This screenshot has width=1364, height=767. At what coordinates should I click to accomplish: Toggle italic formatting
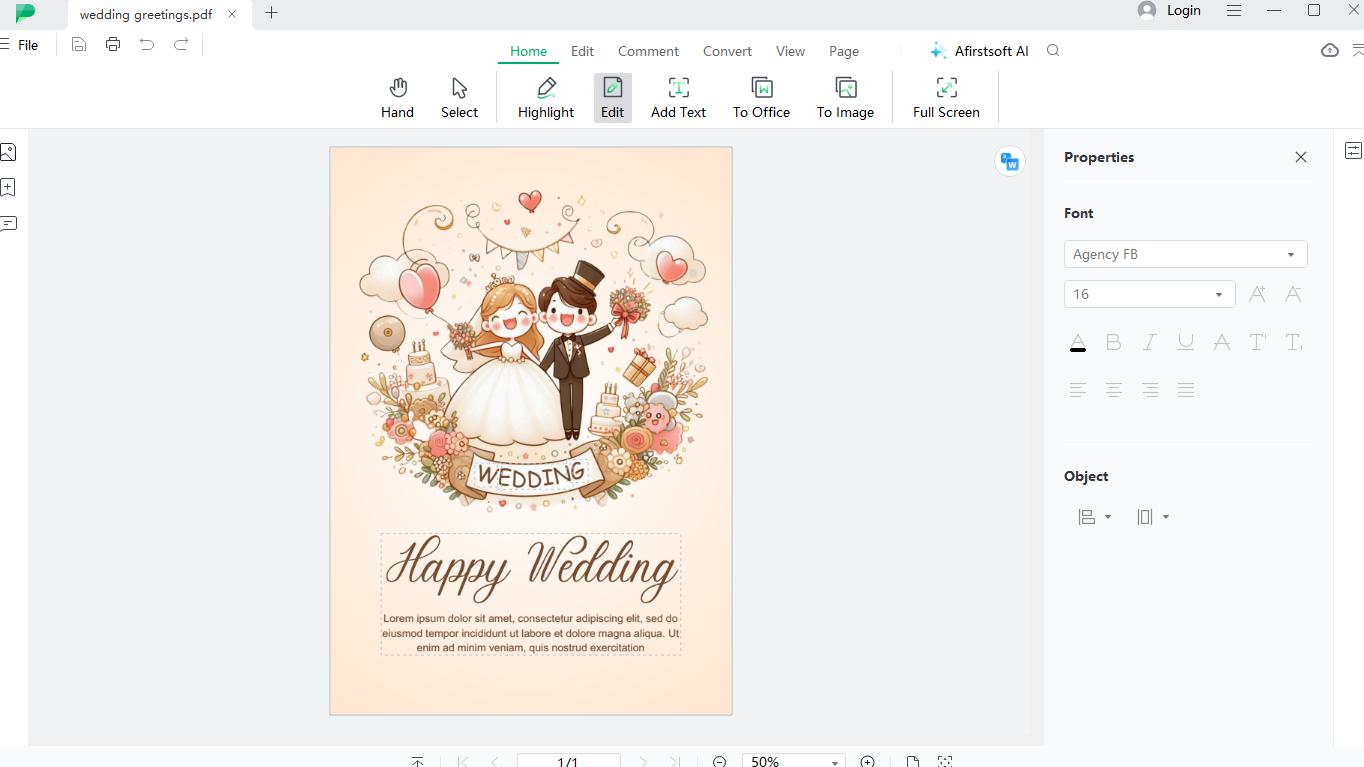[1150, 342]
